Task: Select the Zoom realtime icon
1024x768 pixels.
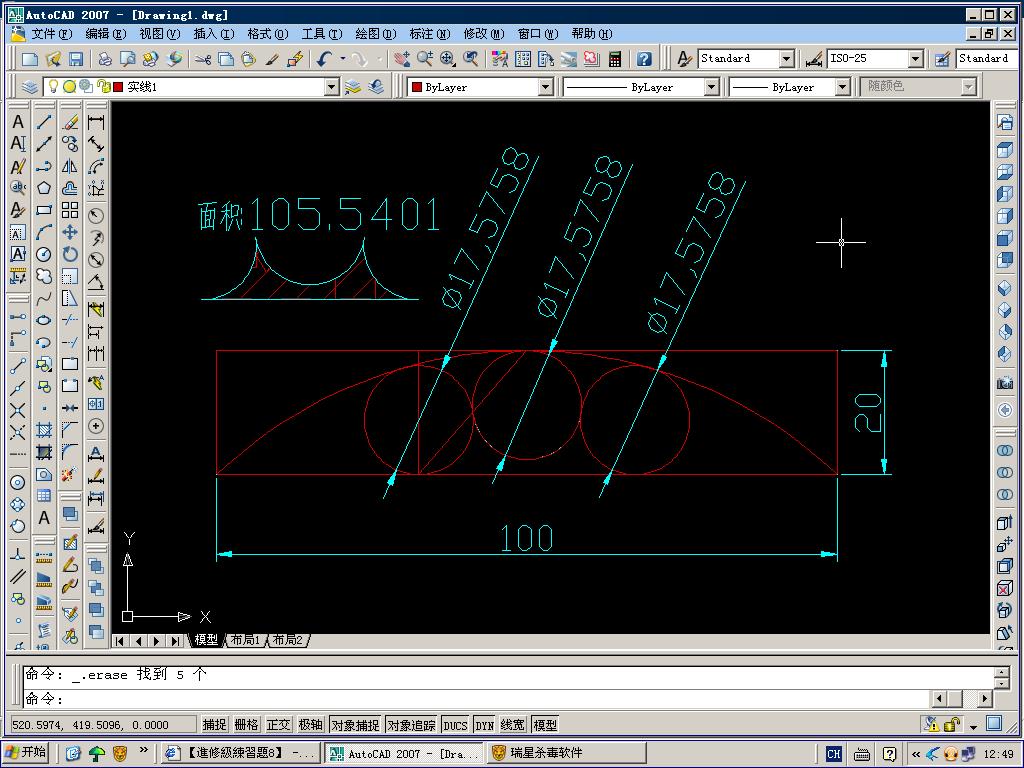Action: coord(425,59)
